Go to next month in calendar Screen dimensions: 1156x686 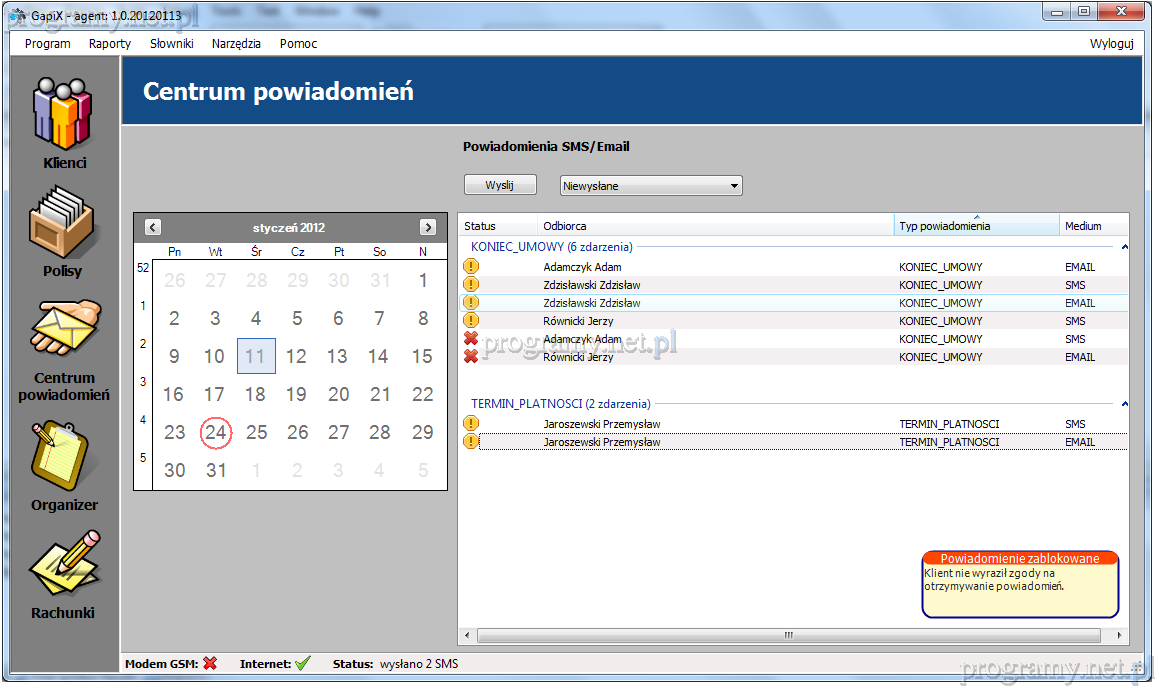(x=428, y=227)
